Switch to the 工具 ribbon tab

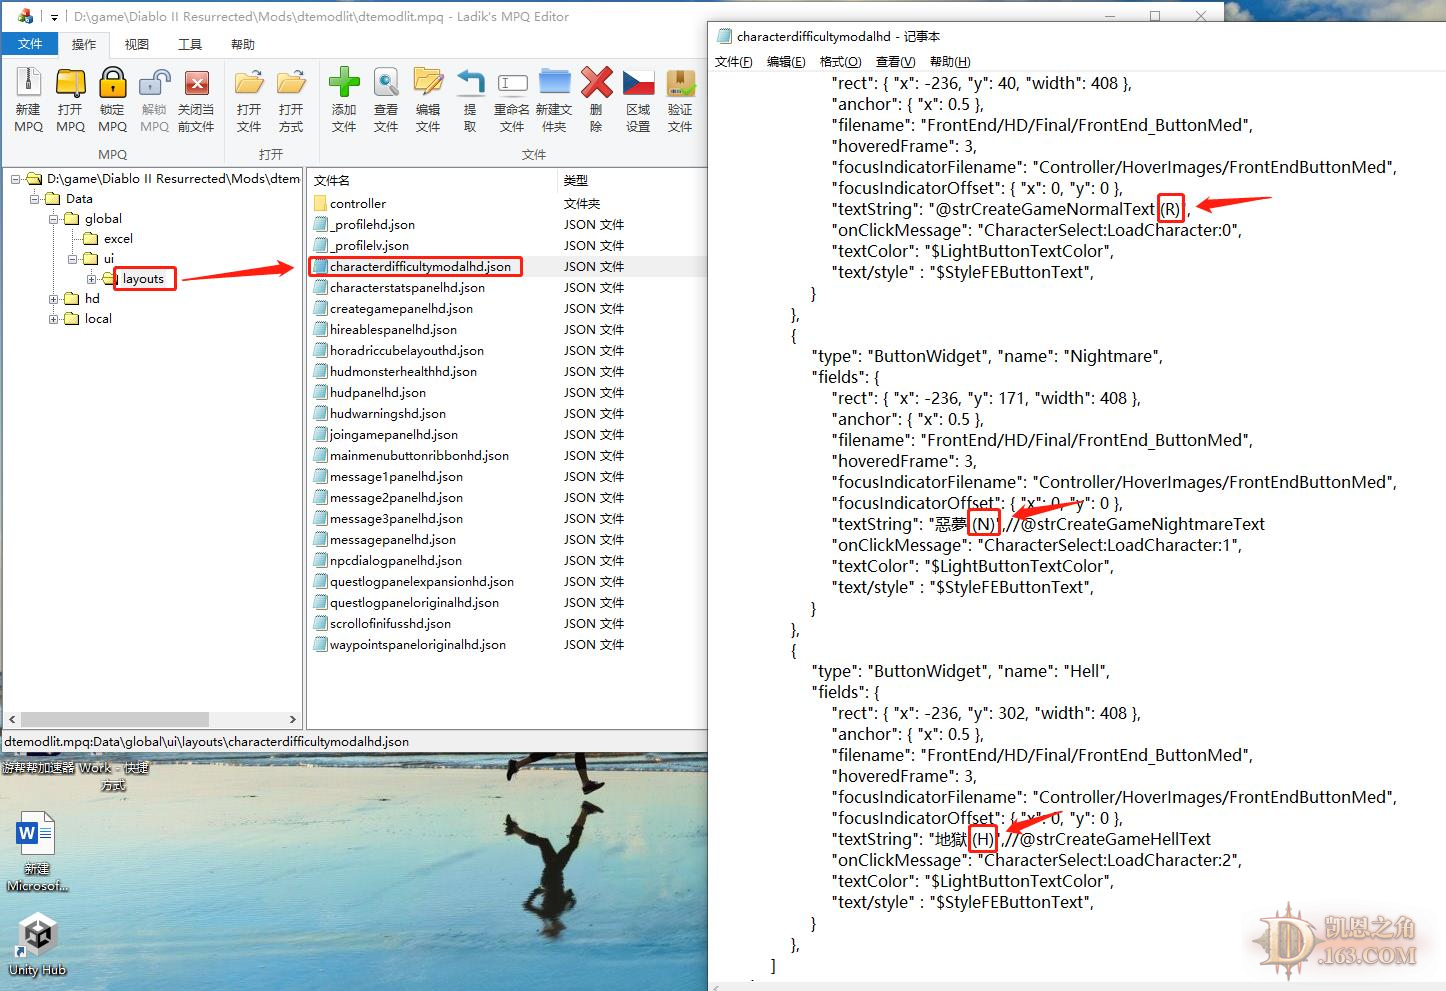[x=190, y=44]
